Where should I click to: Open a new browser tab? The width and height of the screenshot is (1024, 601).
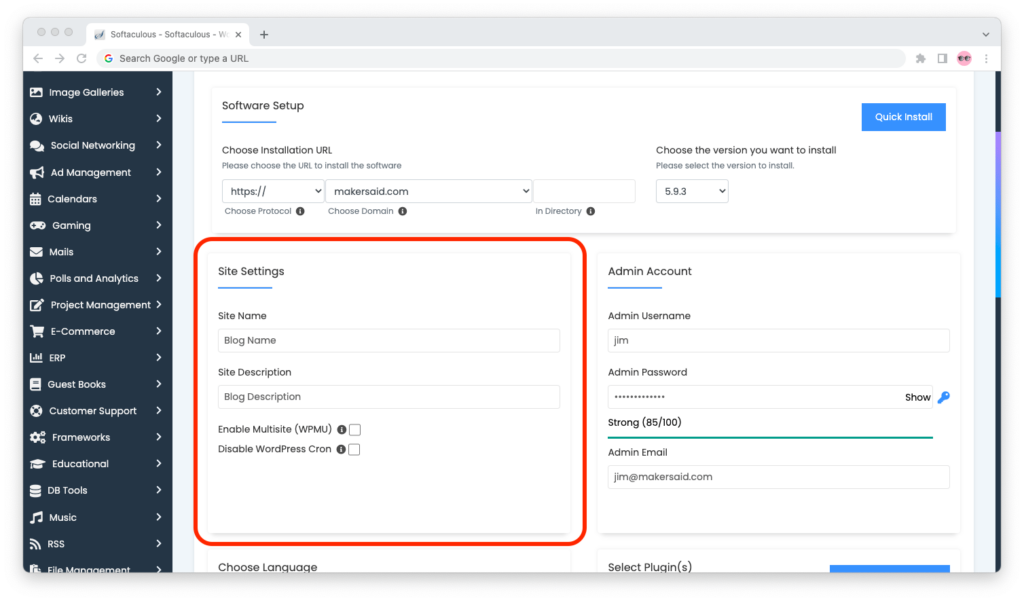264,35
